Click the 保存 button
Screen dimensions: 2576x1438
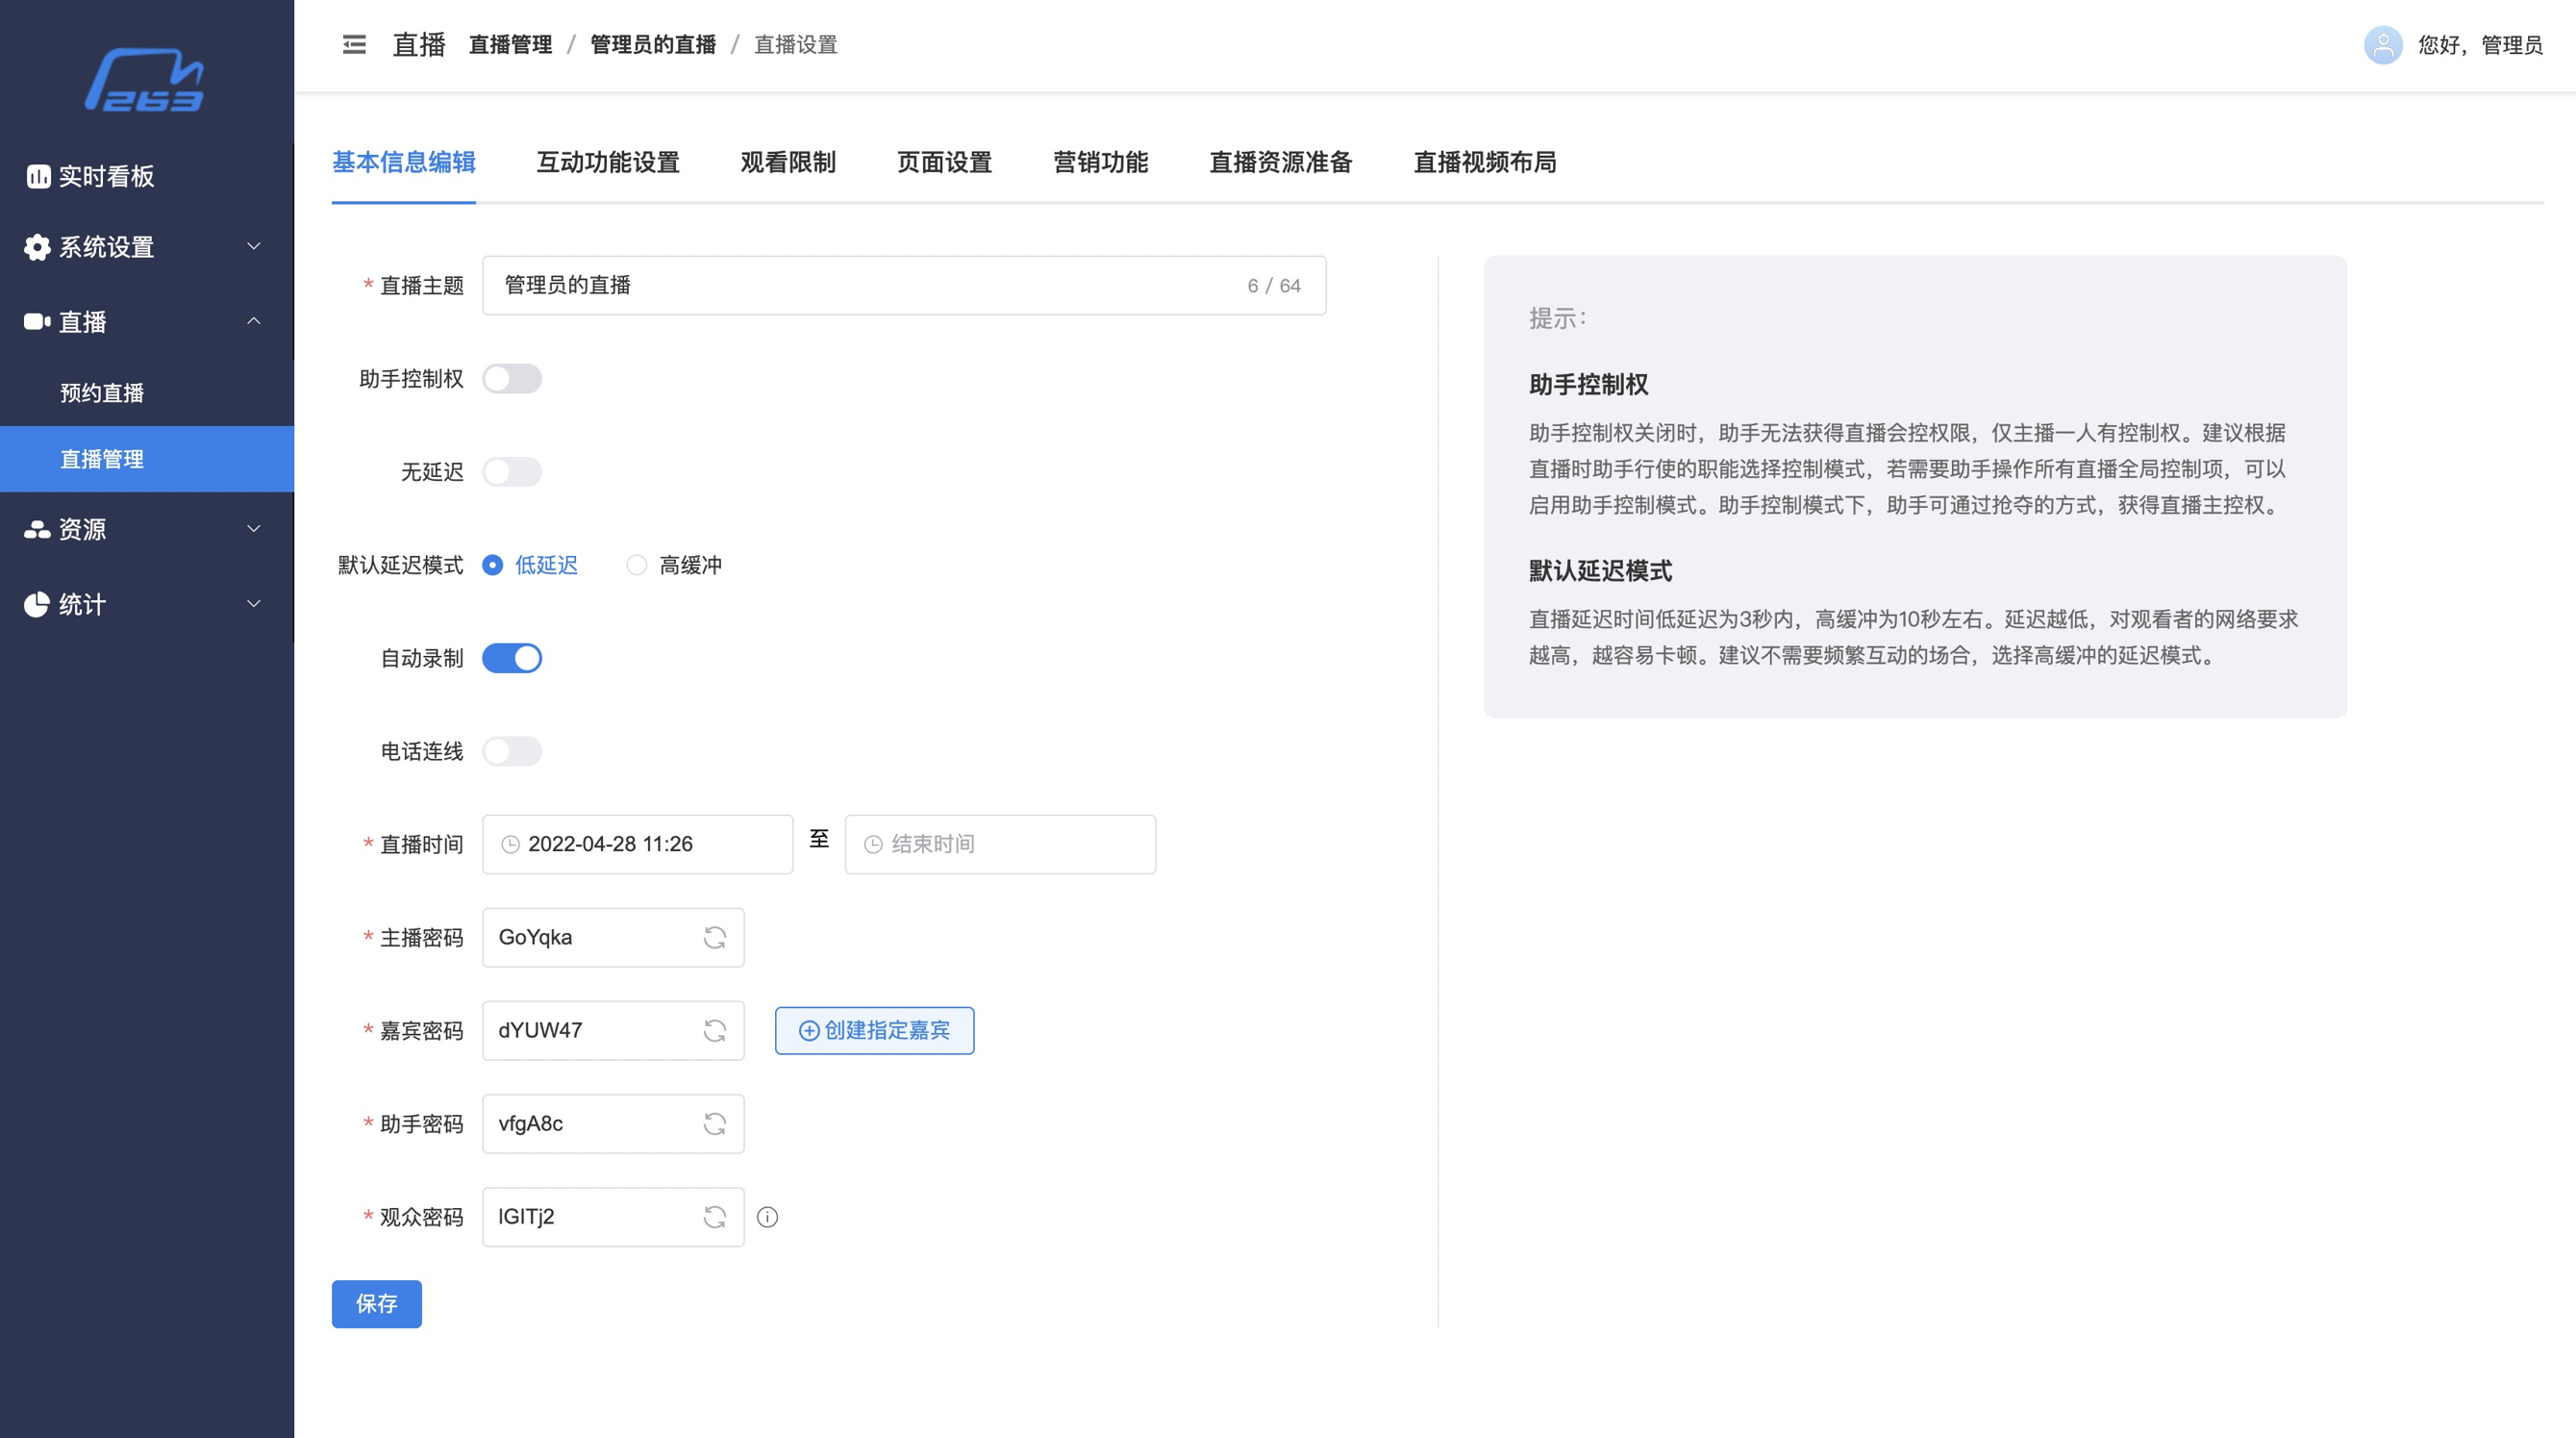point(376,1303)
